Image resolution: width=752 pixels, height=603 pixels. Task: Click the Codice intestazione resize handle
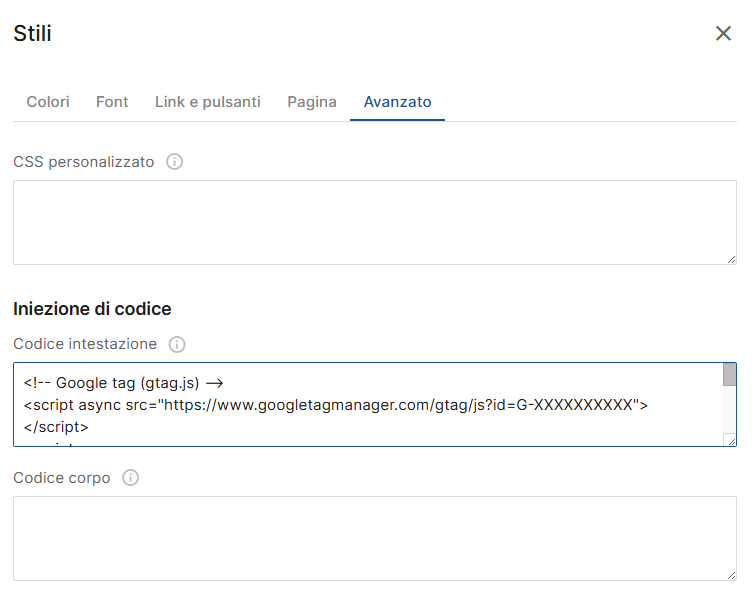coord(730,440)
